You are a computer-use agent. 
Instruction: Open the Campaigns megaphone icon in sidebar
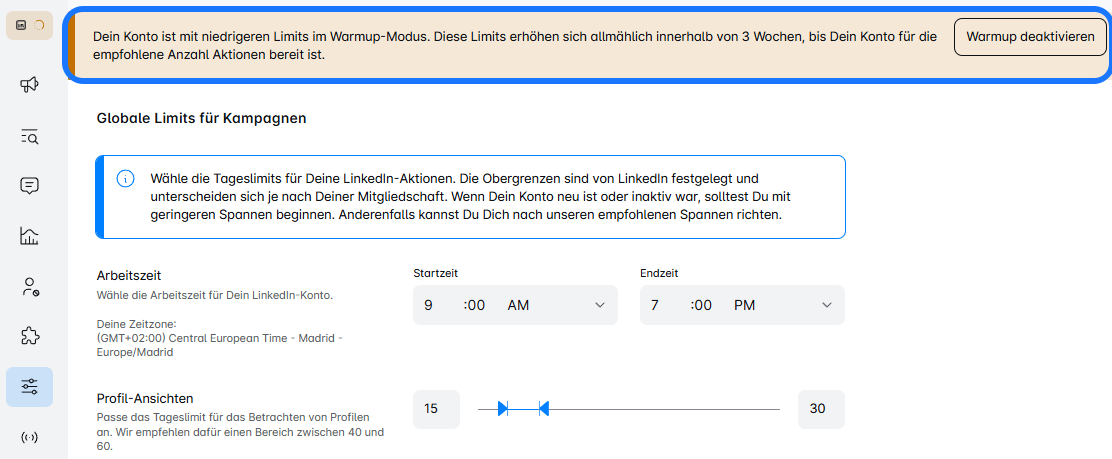[29, 85]
